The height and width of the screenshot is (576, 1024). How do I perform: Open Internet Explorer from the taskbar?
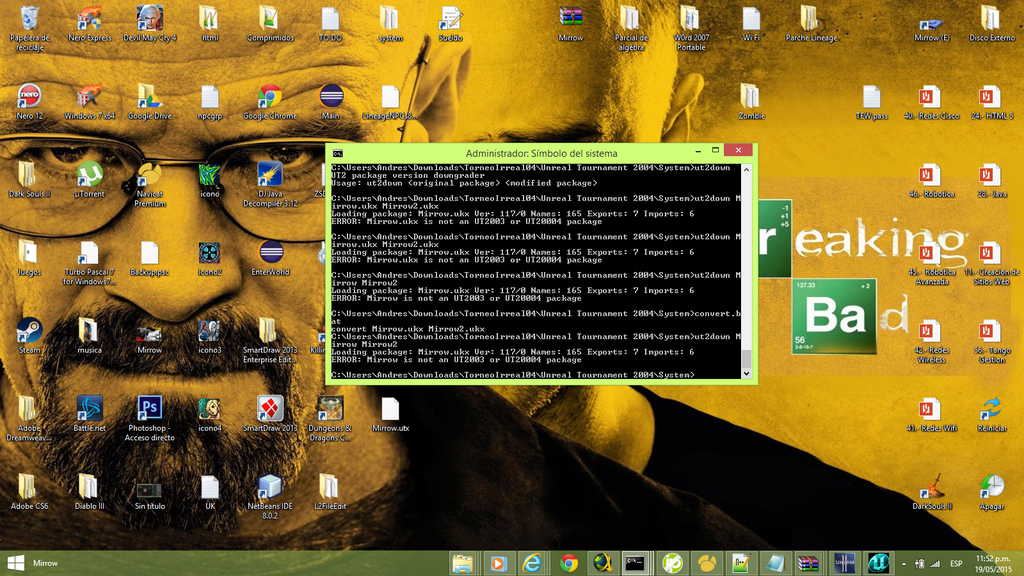coord(533,563)
